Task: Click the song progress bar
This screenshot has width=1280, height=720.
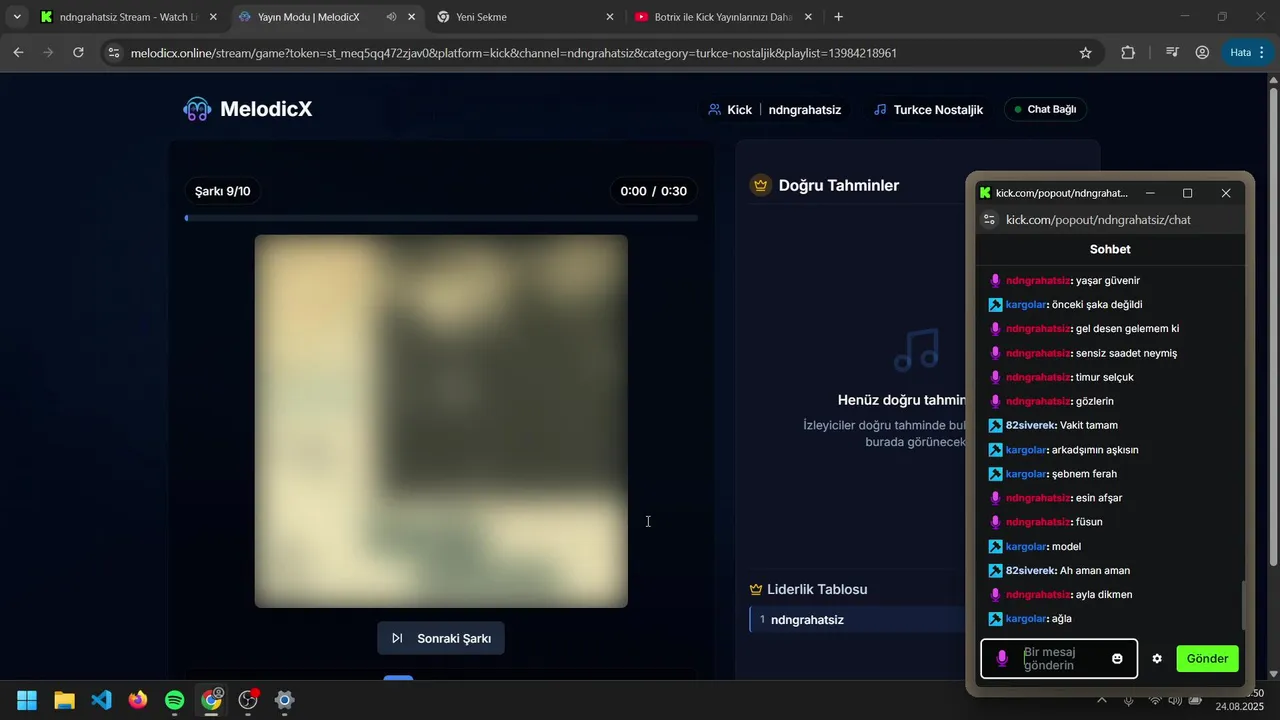Action: pos(441,217)
